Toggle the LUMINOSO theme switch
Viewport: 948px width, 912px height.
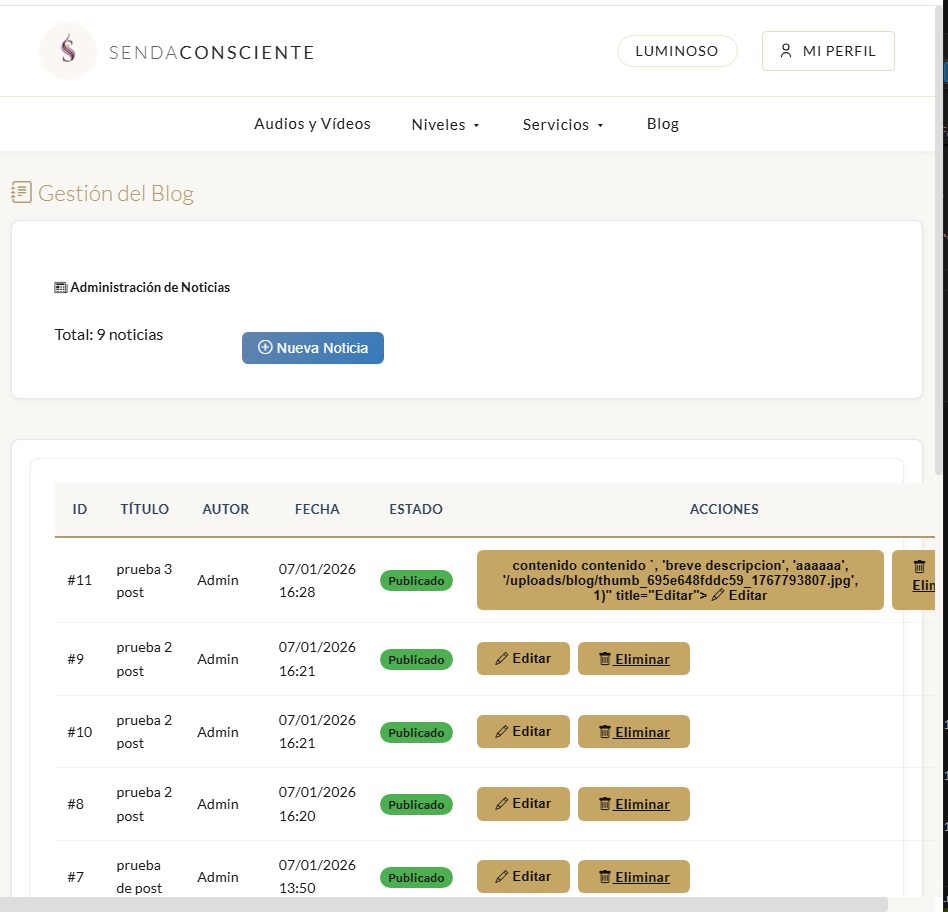pyautogui.click(x=676, y=51)
